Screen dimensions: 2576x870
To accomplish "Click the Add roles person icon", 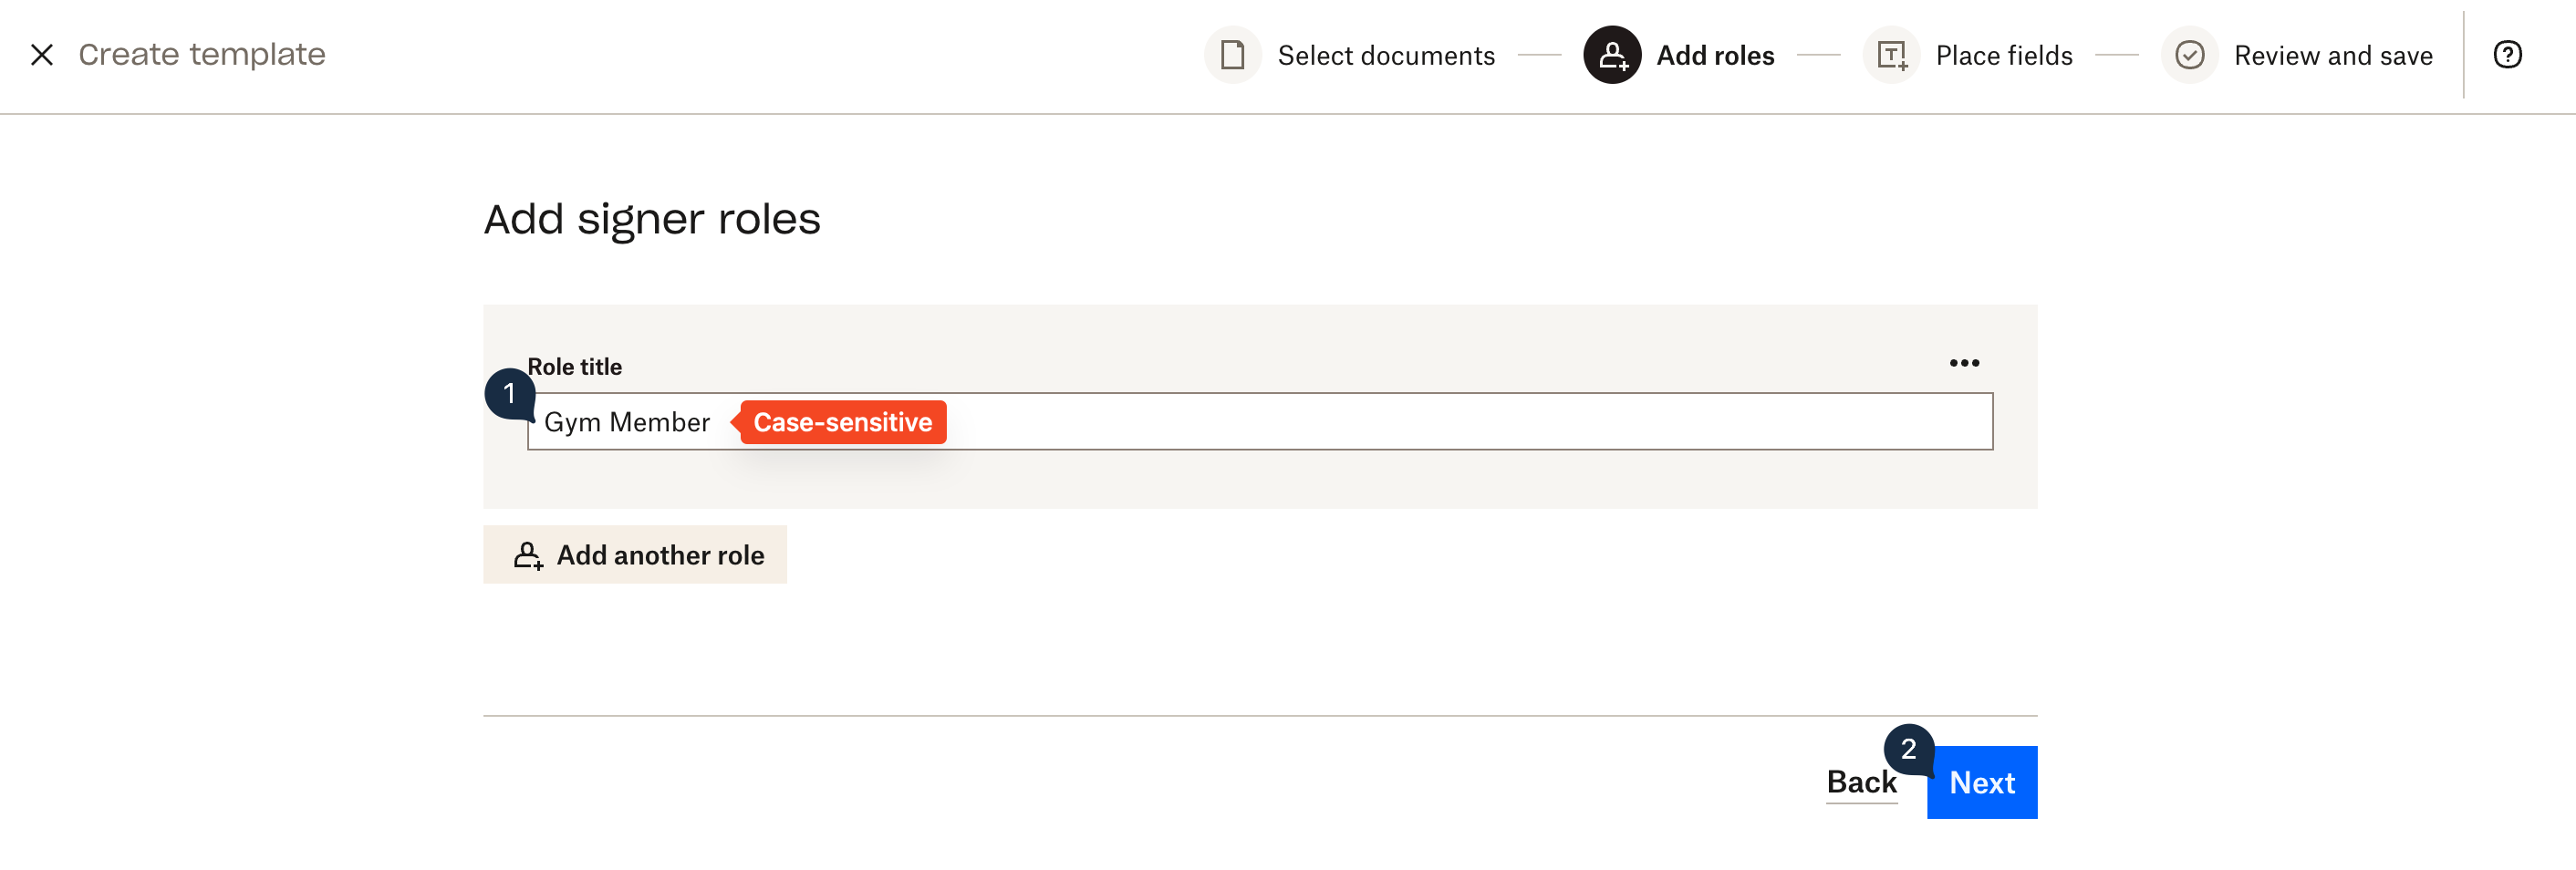I will coord(1612,55).
